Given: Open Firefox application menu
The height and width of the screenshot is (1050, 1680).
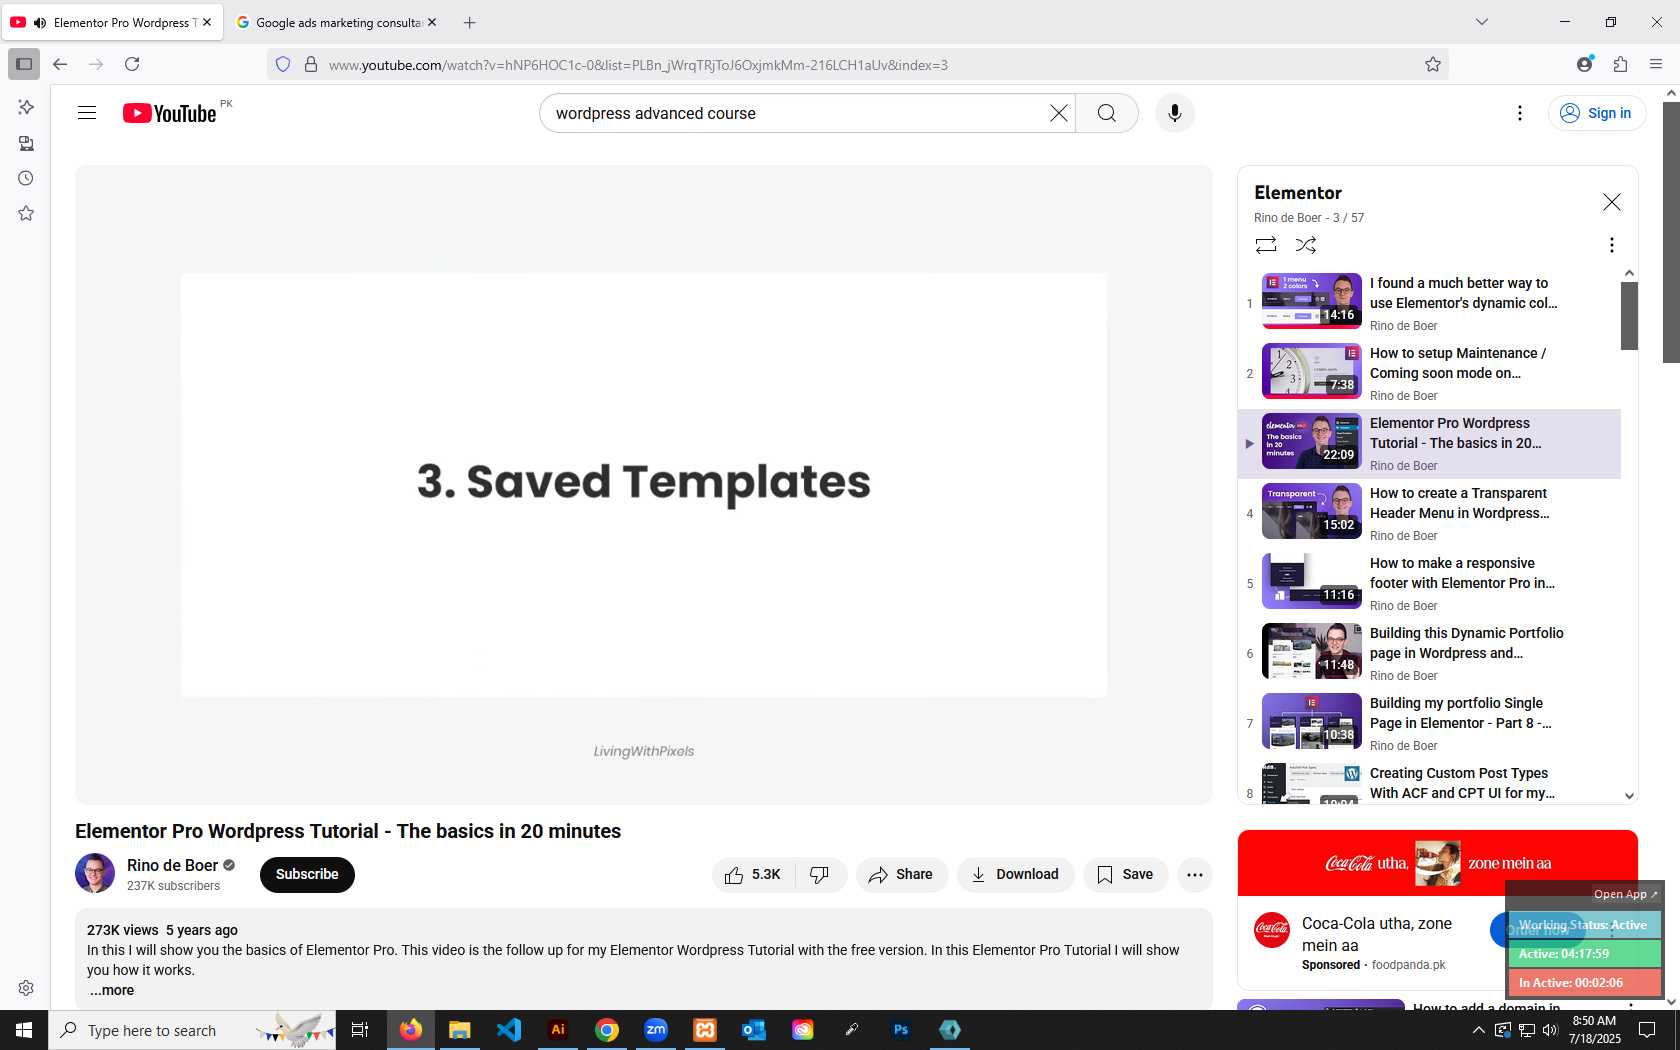Looking at the screenshot, I should click(x=1656, y=64).
